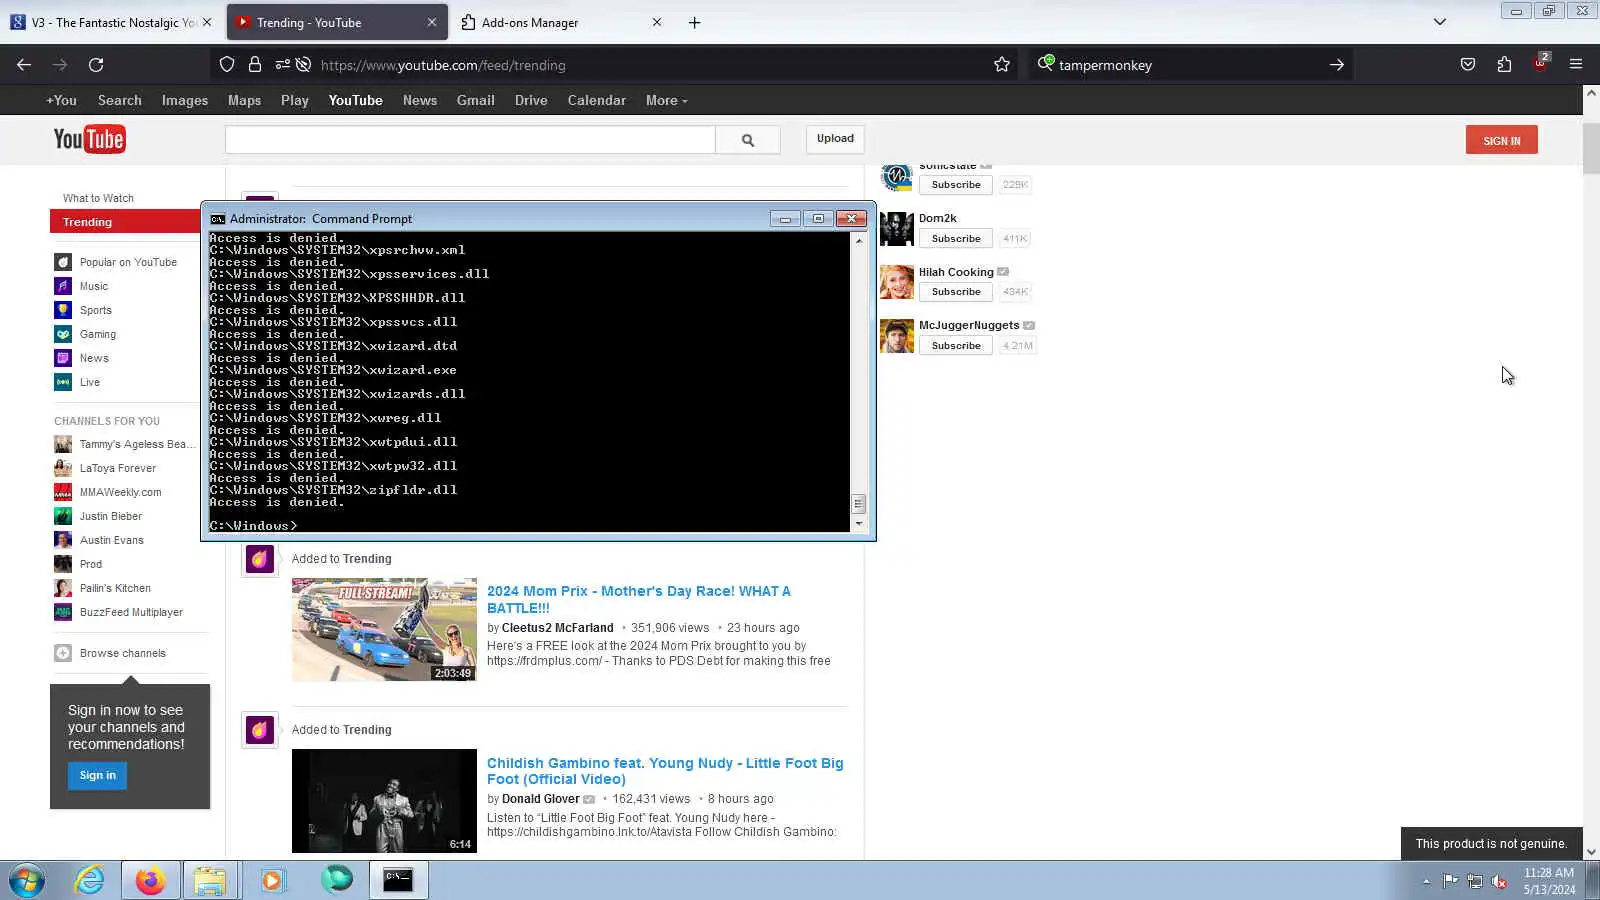Click the YouTube logo

(x=90, y=140)
